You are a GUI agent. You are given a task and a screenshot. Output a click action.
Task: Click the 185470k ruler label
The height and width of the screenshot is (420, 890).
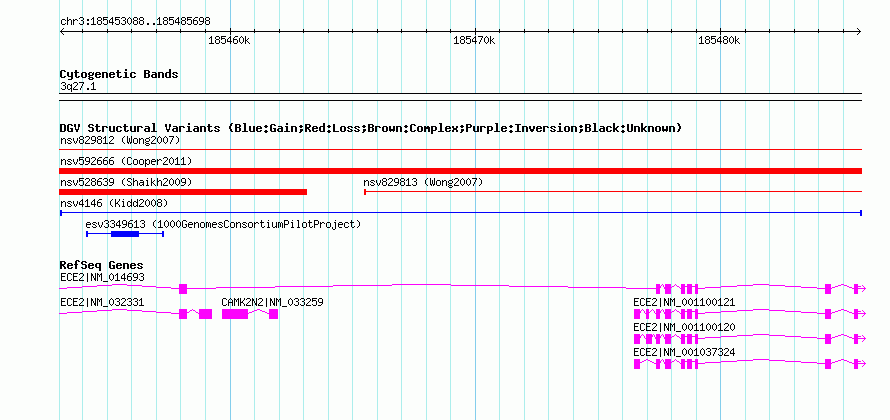pos(474,40)
